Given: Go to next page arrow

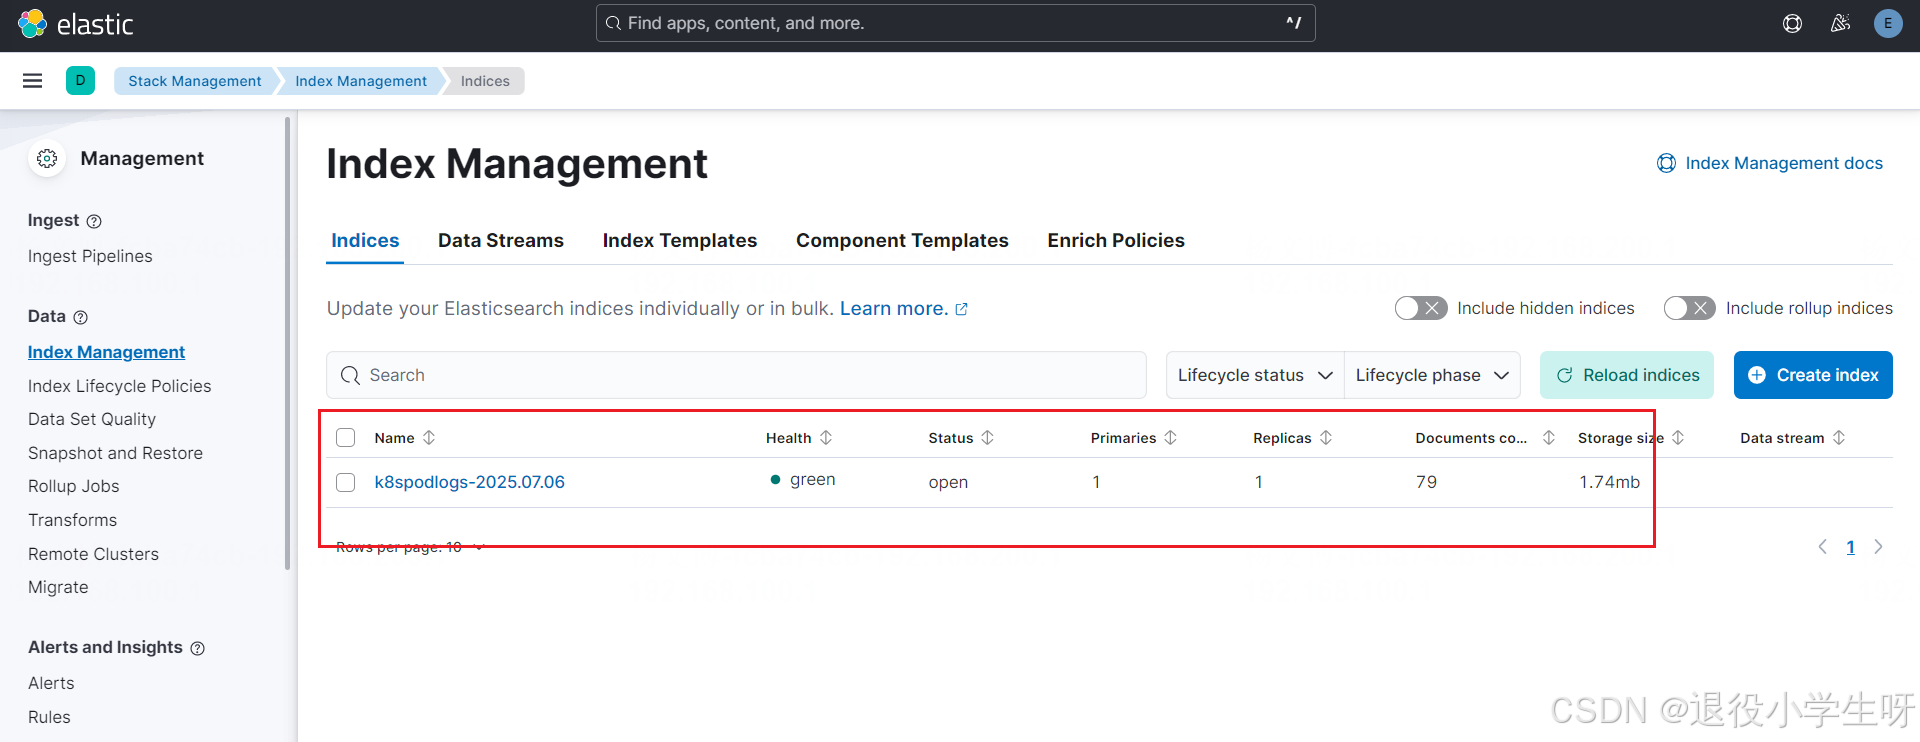Looking at the screenshot, I should click(x=1878, y=547).
